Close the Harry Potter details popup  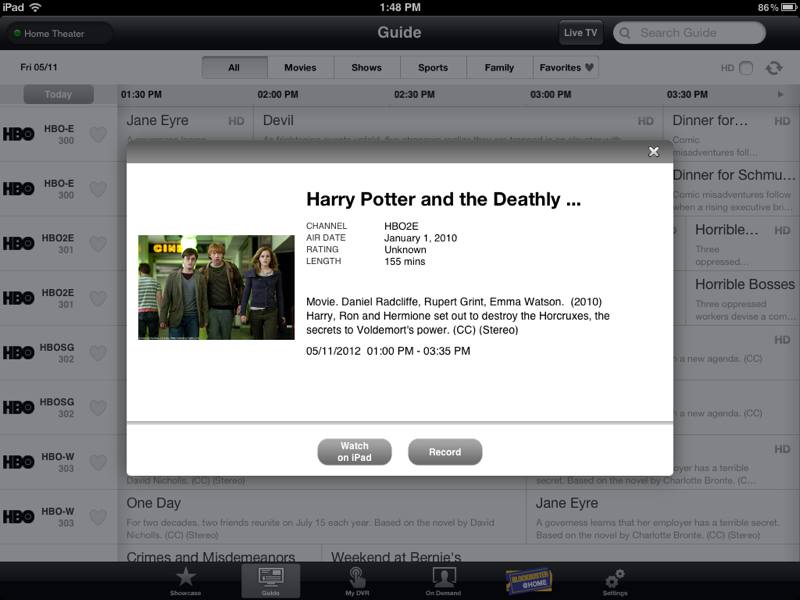pos(653,152)
